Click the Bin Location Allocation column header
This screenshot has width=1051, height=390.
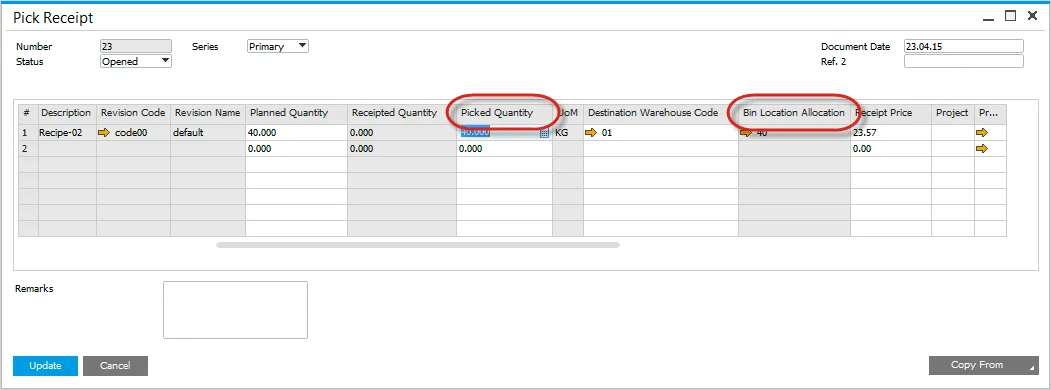794,113
